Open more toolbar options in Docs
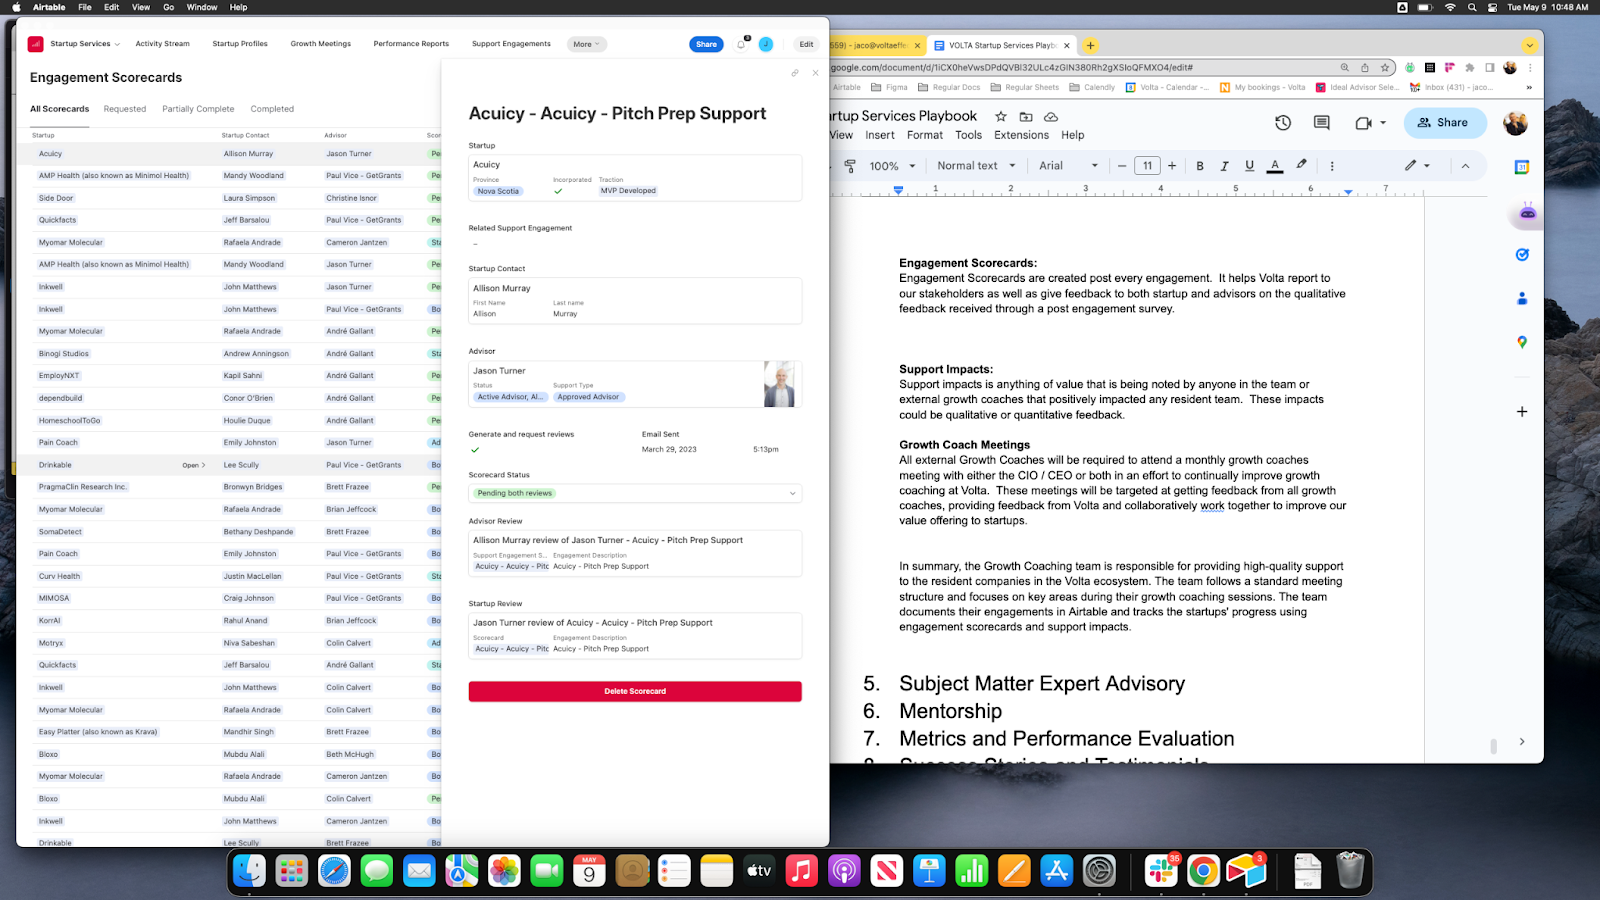The image size is (1600, 900). 1332,166
